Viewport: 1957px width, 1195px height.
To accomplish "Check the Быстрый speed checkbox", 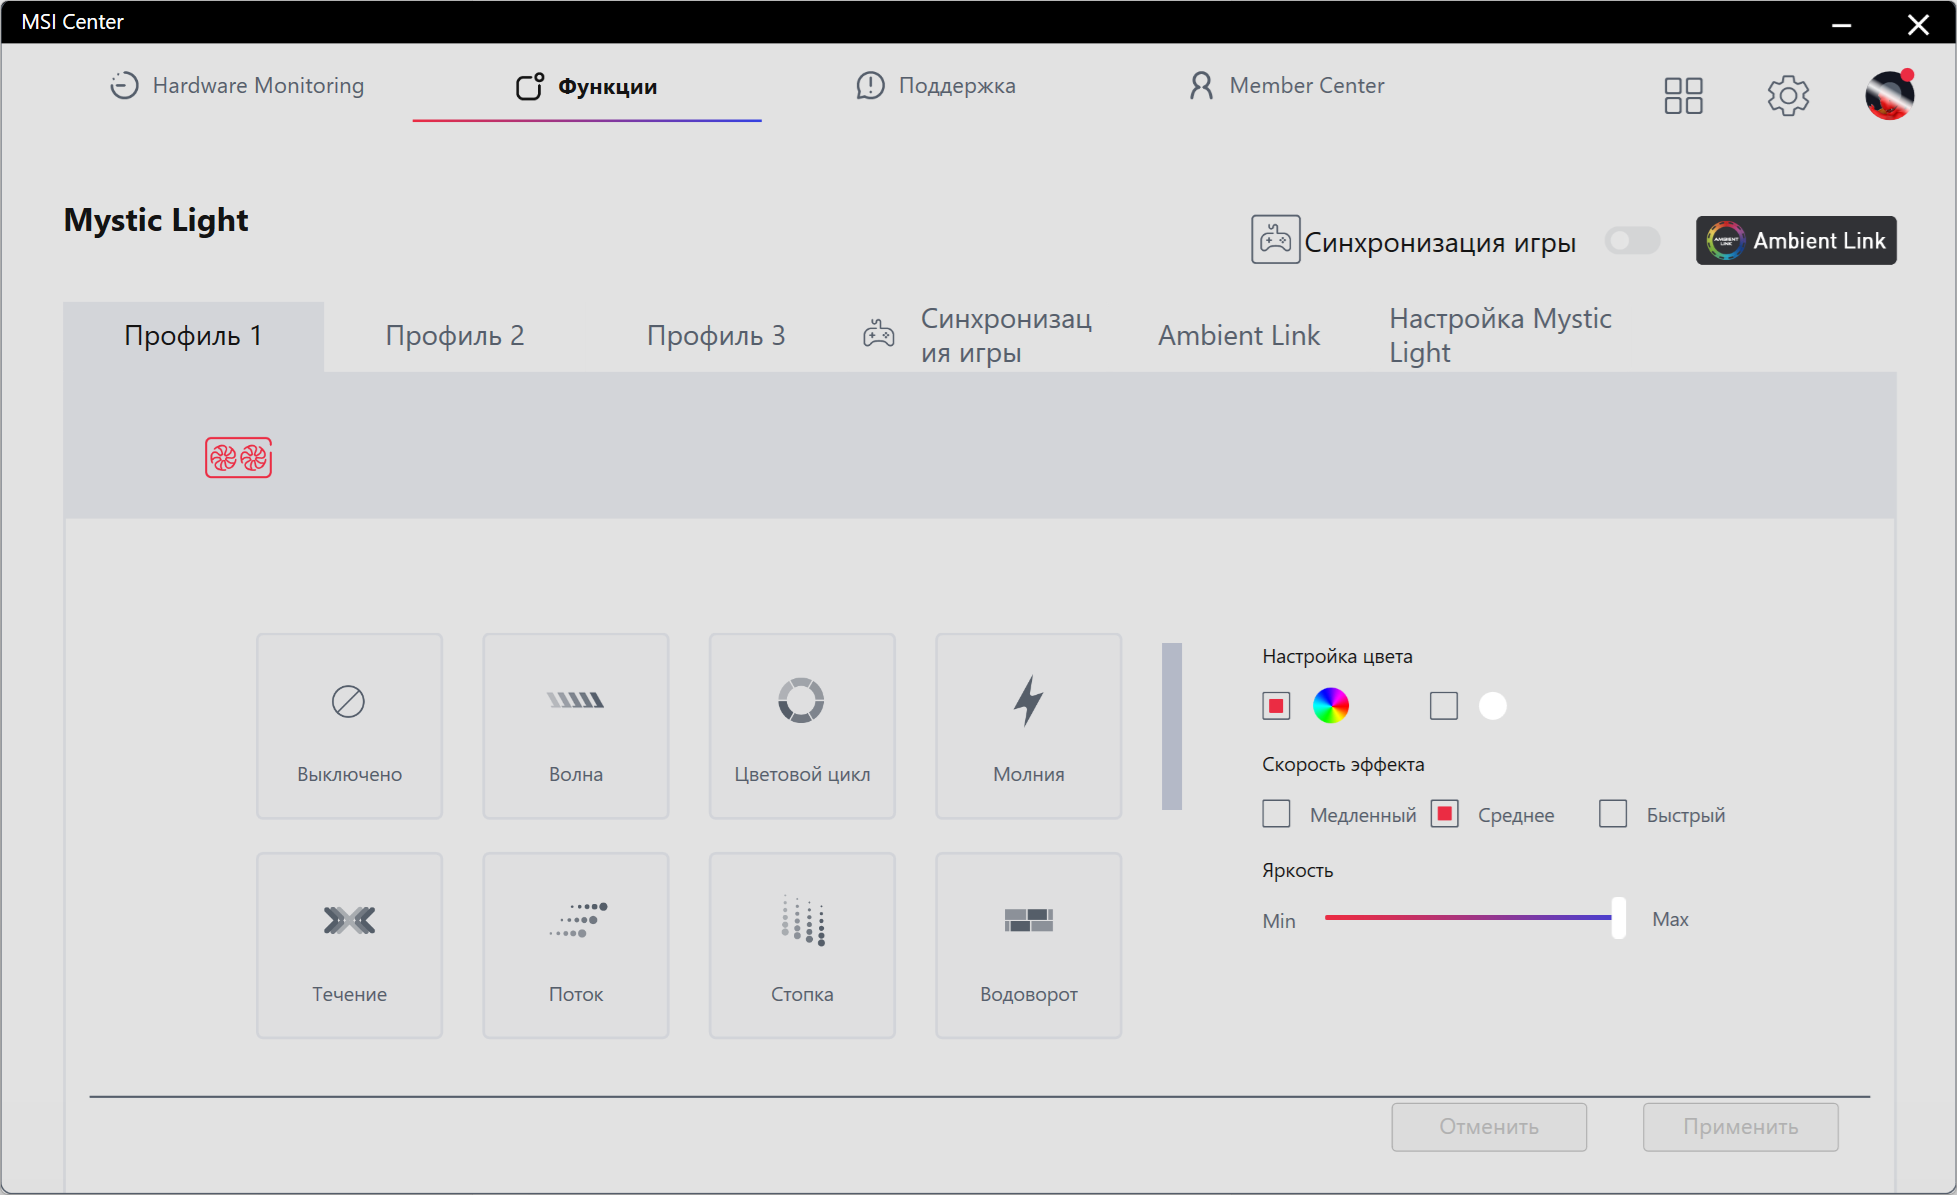I will pos(1612,814).
